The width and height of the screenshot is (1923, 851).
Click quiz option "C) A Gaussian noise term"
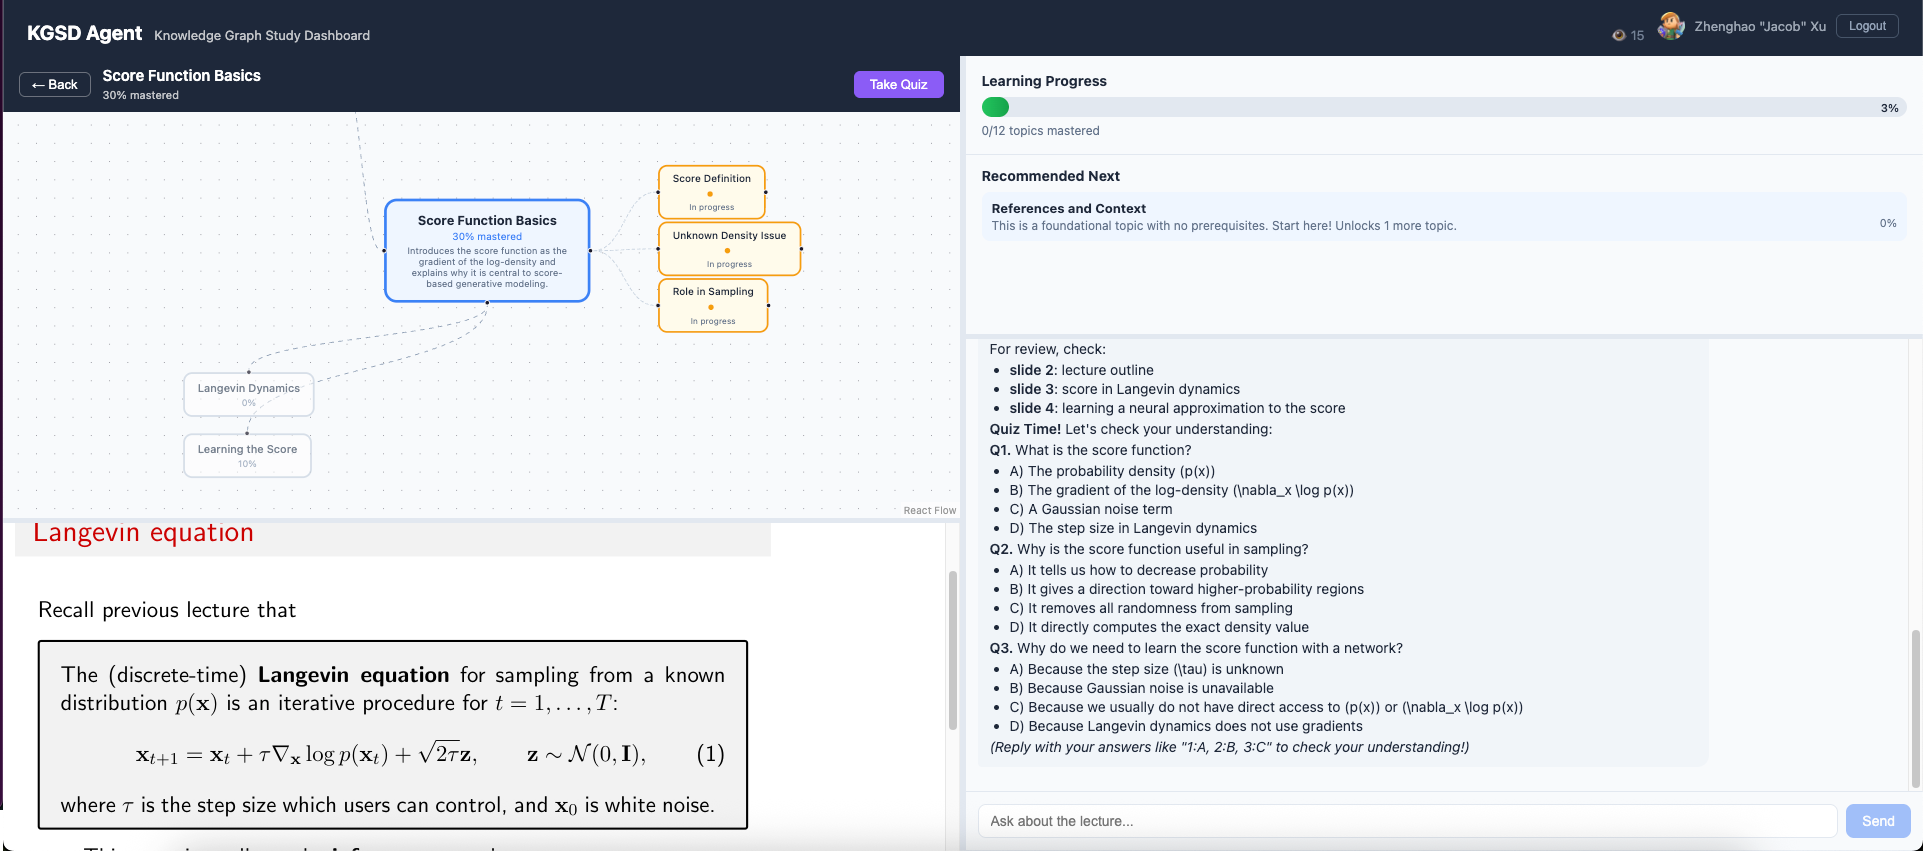tap(1091, 509)
